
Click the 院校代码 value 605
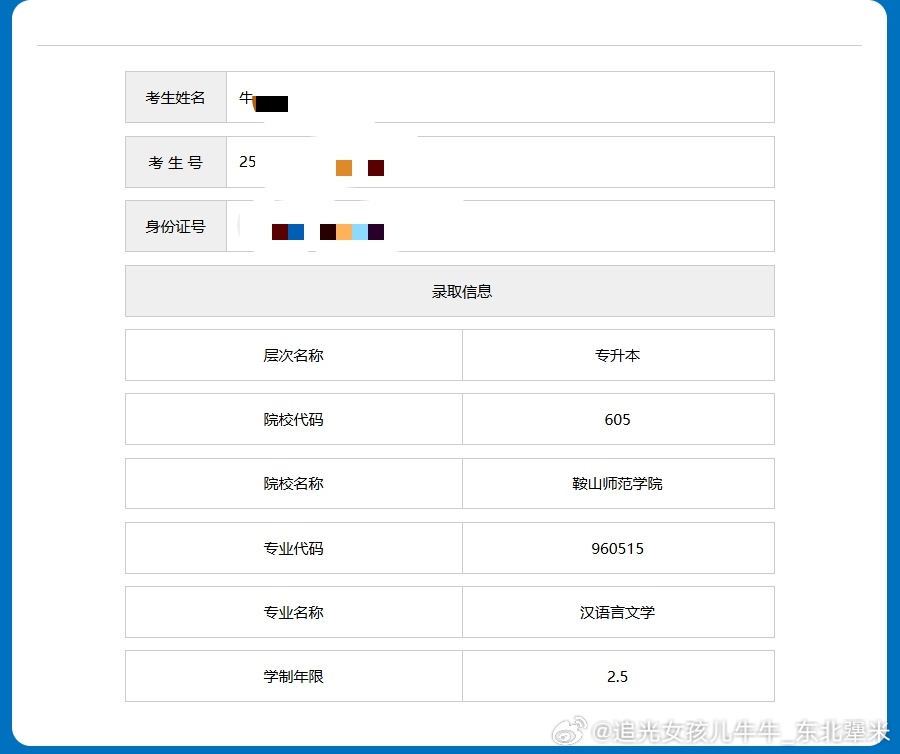coord(617,419)
